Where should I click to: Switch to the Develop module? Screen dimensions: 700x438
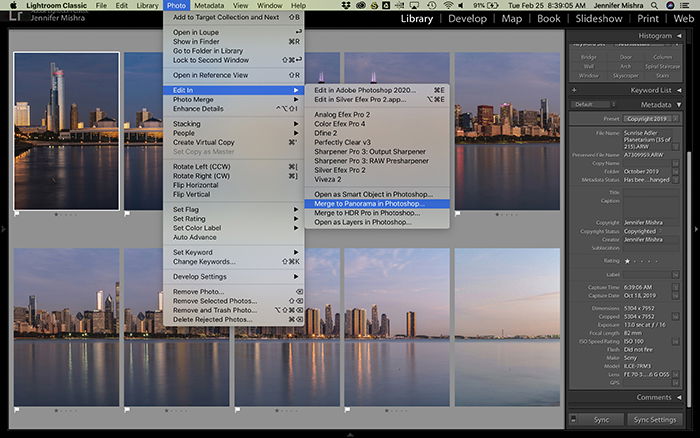pyautogui.click(x=467, y=19)
